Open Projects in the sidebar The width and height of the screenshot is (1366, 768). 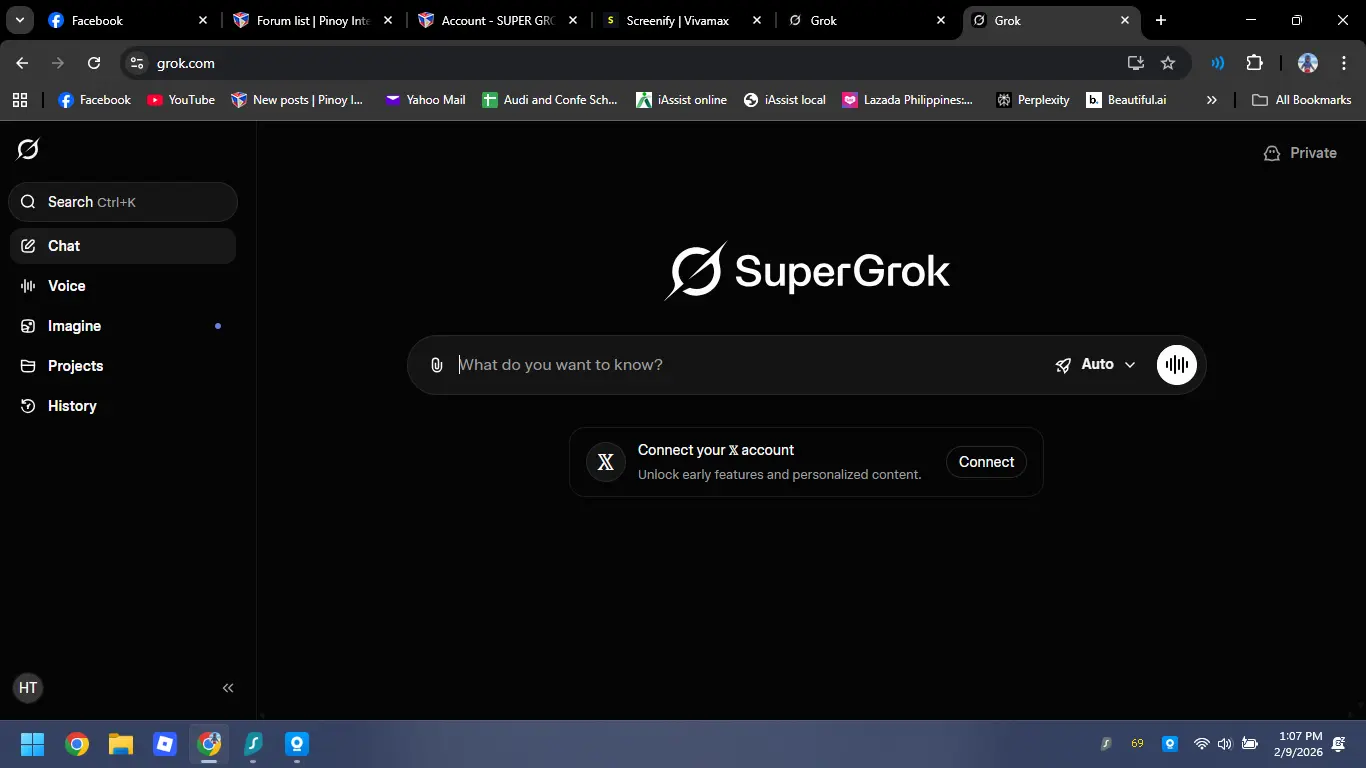point(123,366)
